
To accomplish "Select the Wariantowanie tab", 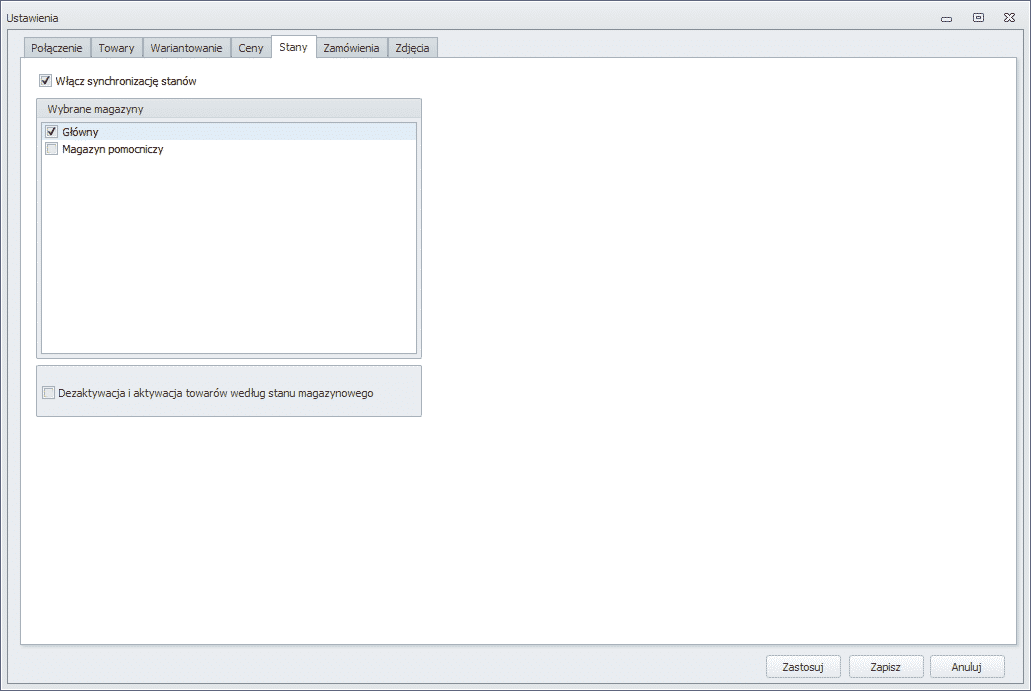I will pyautogui.click(x=186, y=48).
